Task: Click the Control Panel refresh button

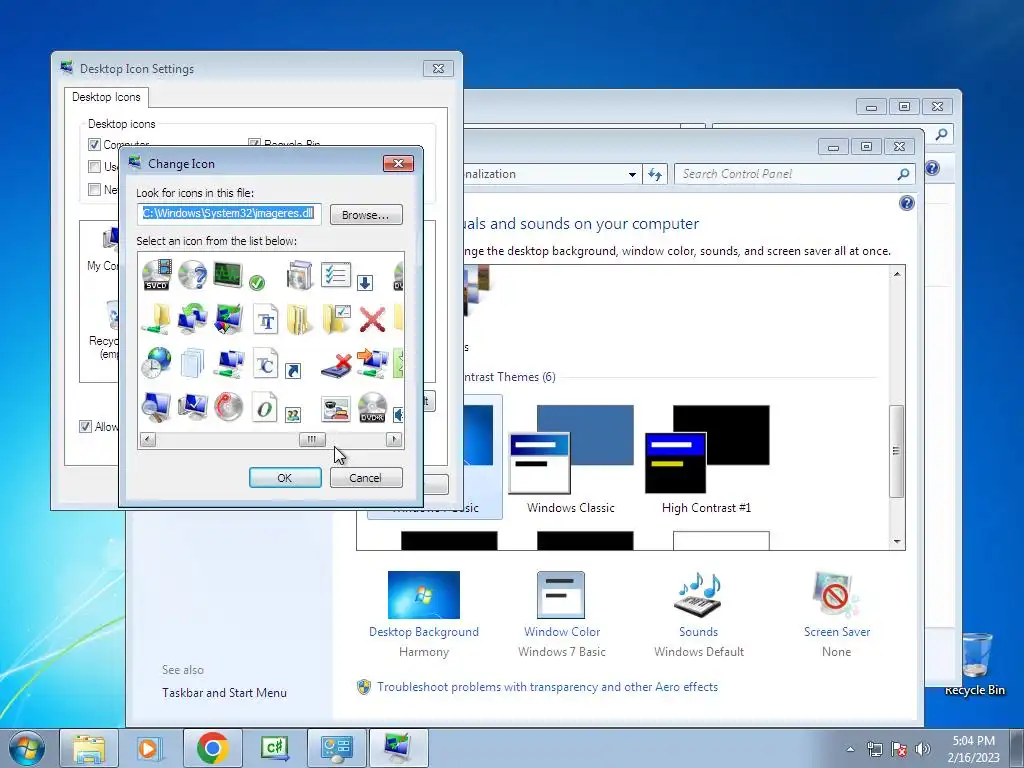Action: [655, 174]
